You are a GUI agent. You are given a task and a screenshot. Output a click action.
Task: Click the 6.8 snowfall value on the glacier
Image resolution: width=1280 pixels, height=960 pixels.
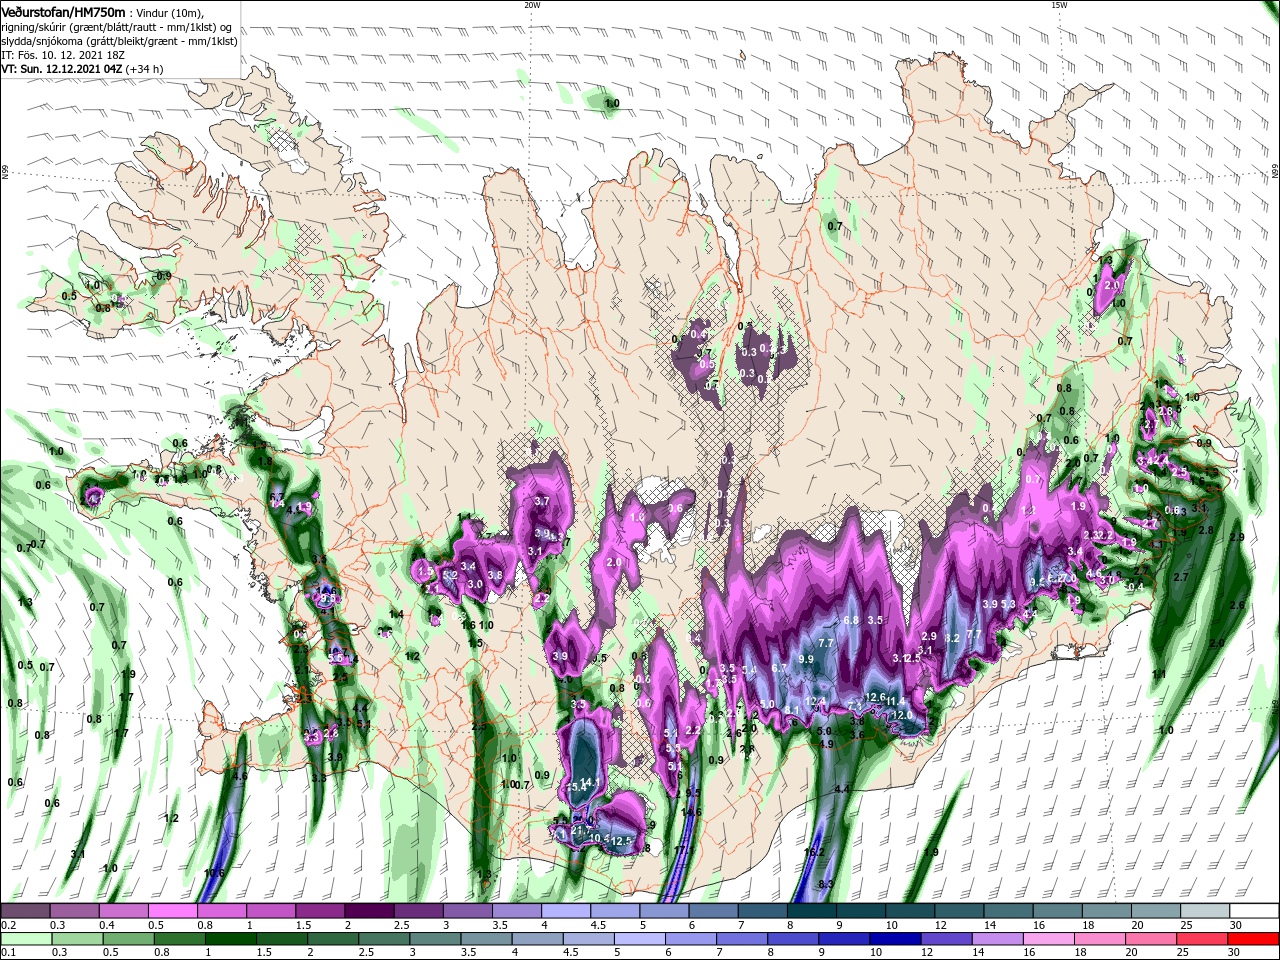tap(851, 620)
